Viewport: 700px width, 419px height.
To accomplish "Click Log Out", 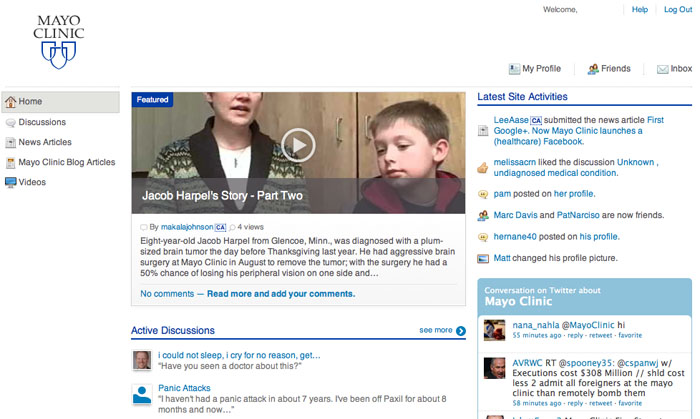I will tap(678, 9).
